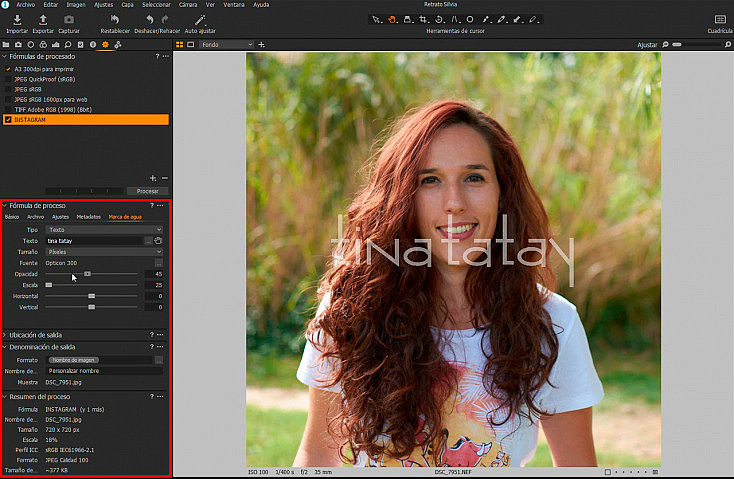Click the Opacidad value field showing 45
Screen dimensions: 734x479
154,274
